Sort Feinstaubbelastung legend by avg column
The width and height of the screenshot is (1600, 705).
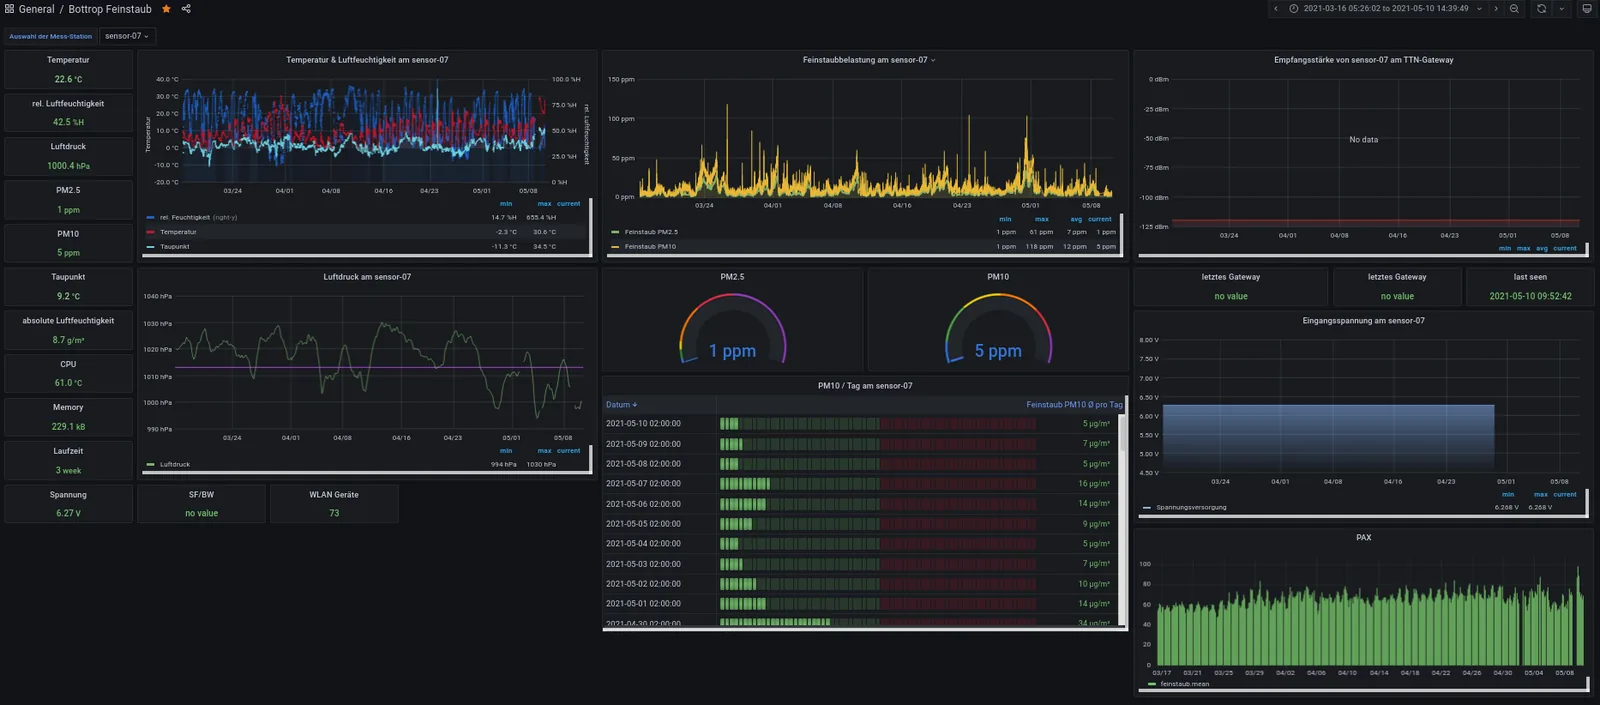click(1076, 219)
